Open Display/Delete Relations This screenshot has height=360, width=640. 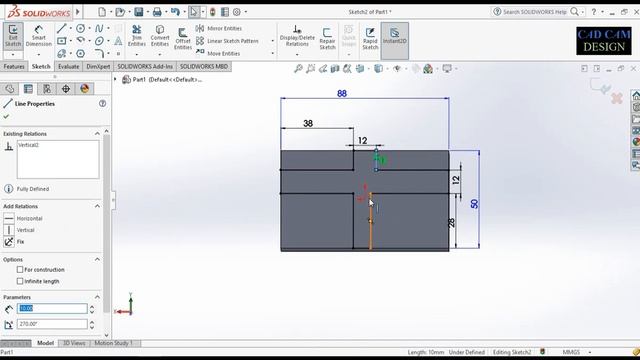tap(297, 36)
